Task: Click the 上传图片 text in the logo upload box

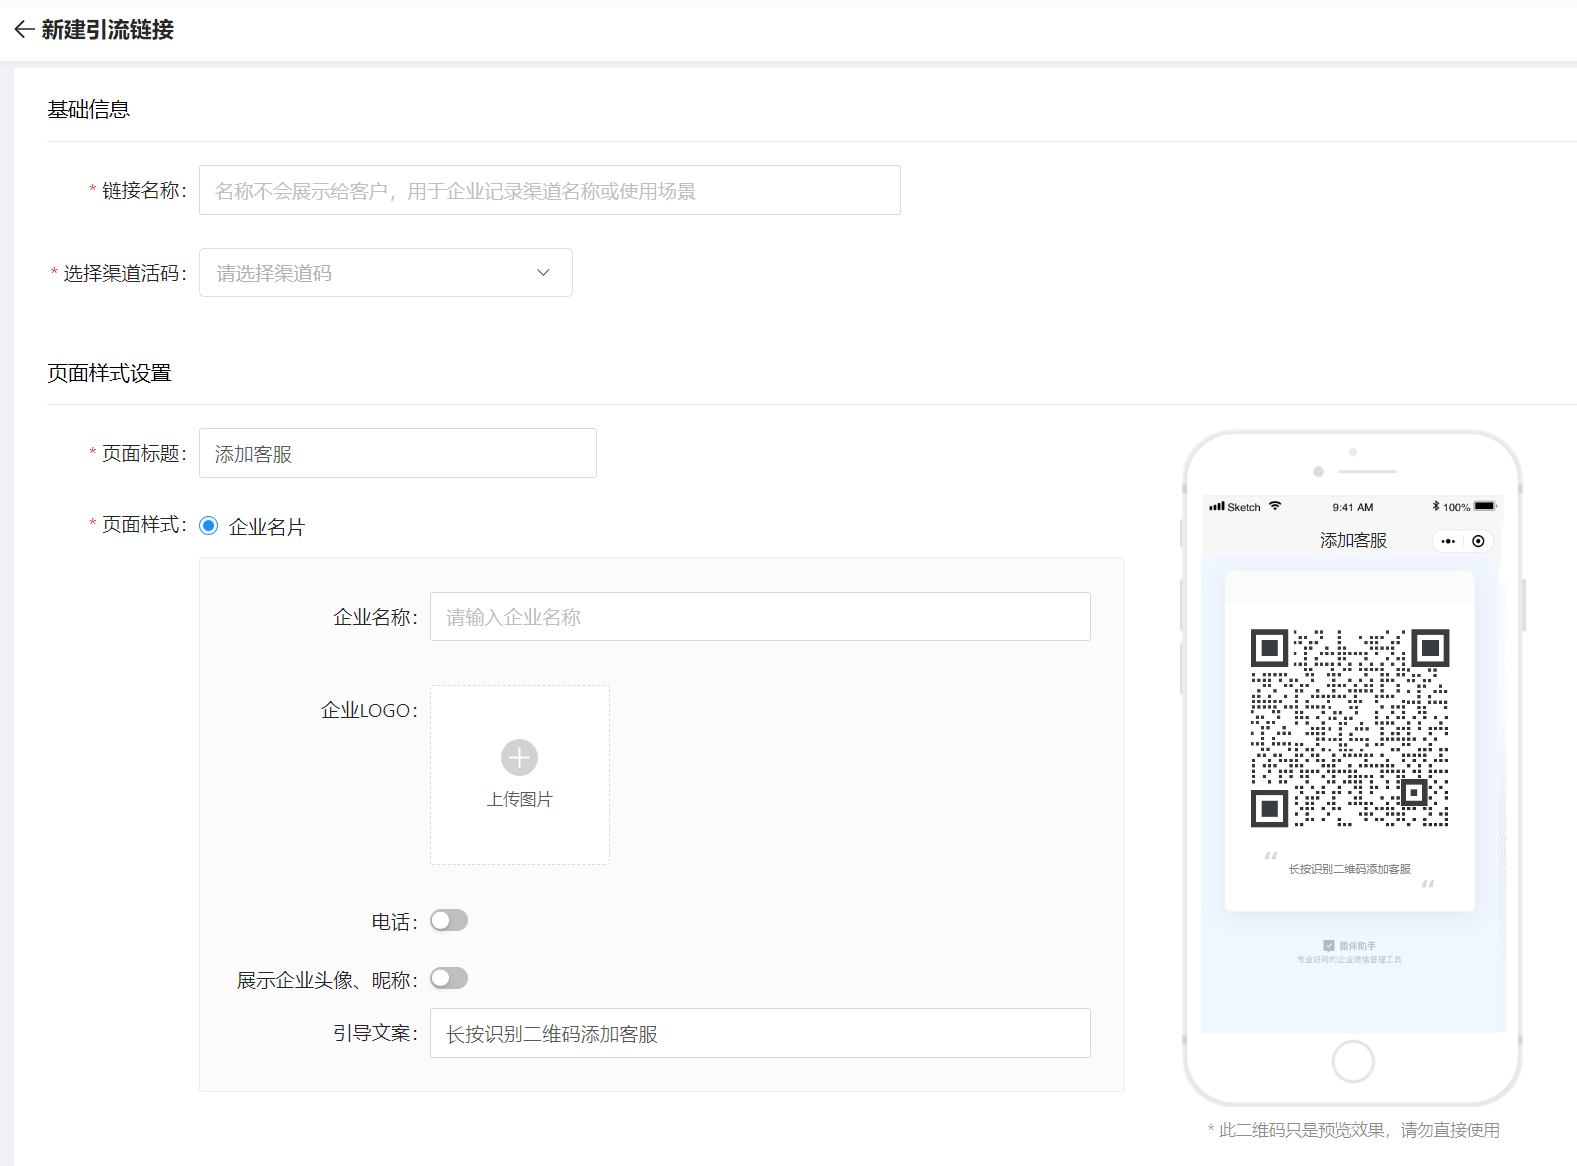Action: coord(519,799)
